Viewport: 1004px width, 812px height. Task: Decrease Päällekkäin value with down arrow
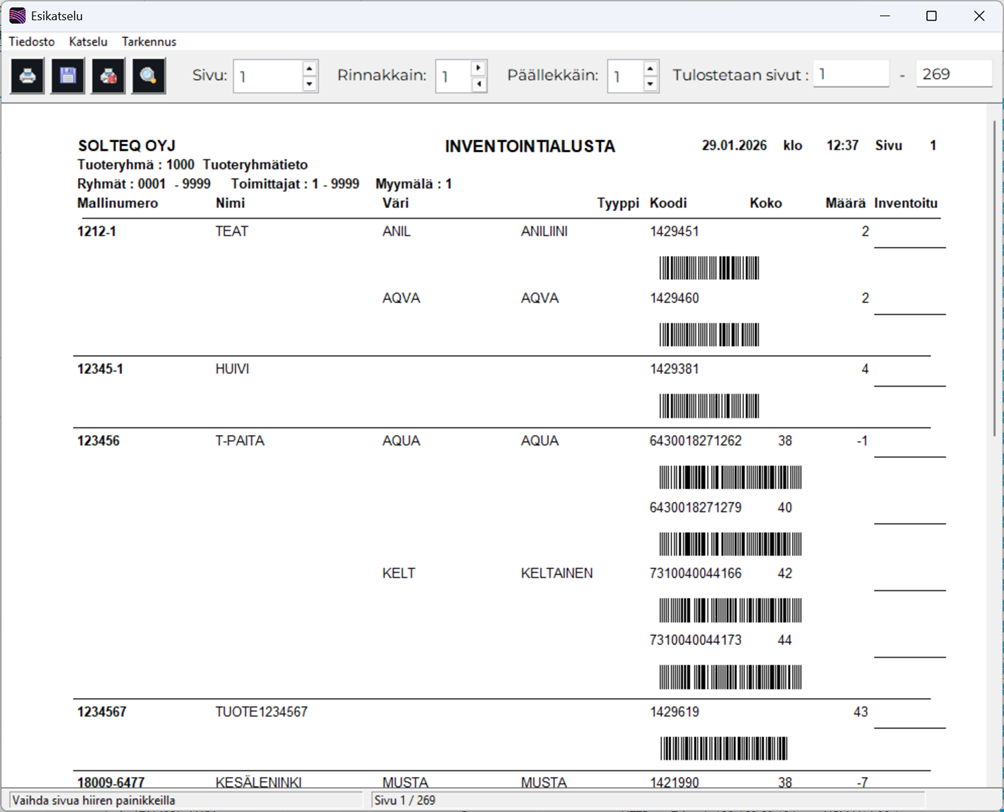coord(651,85)
